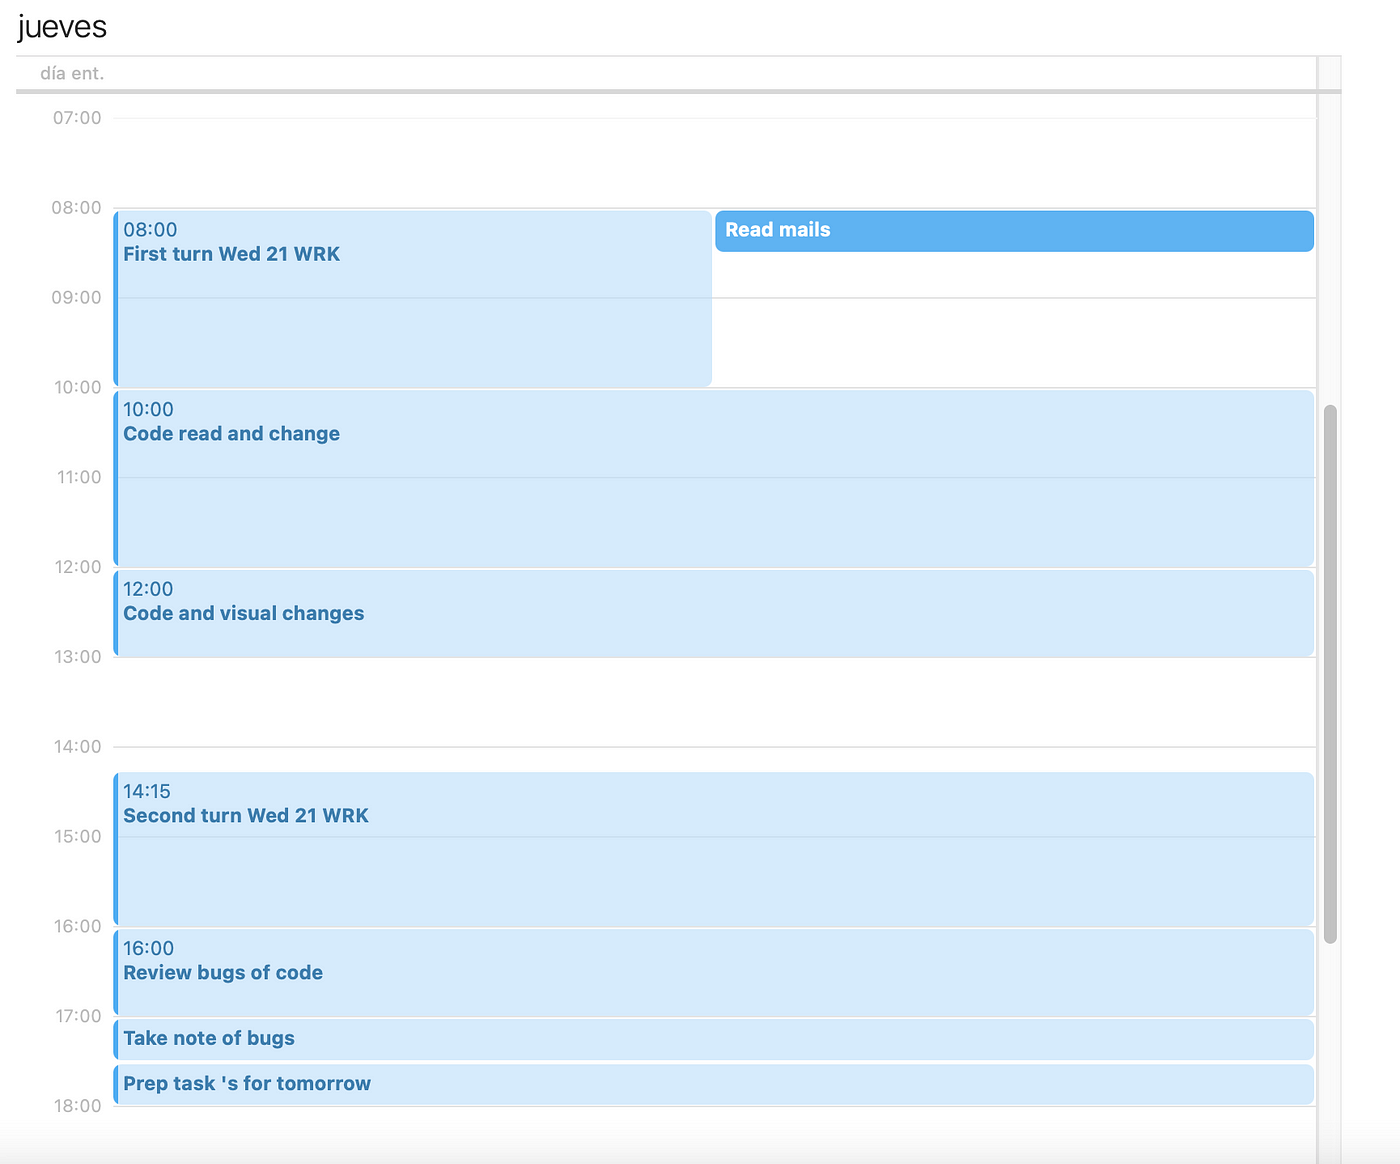Click the día ent. all-day row label
Image resolution: width=1400 pixels, height=1164 pixels.
tap(72, 73)
